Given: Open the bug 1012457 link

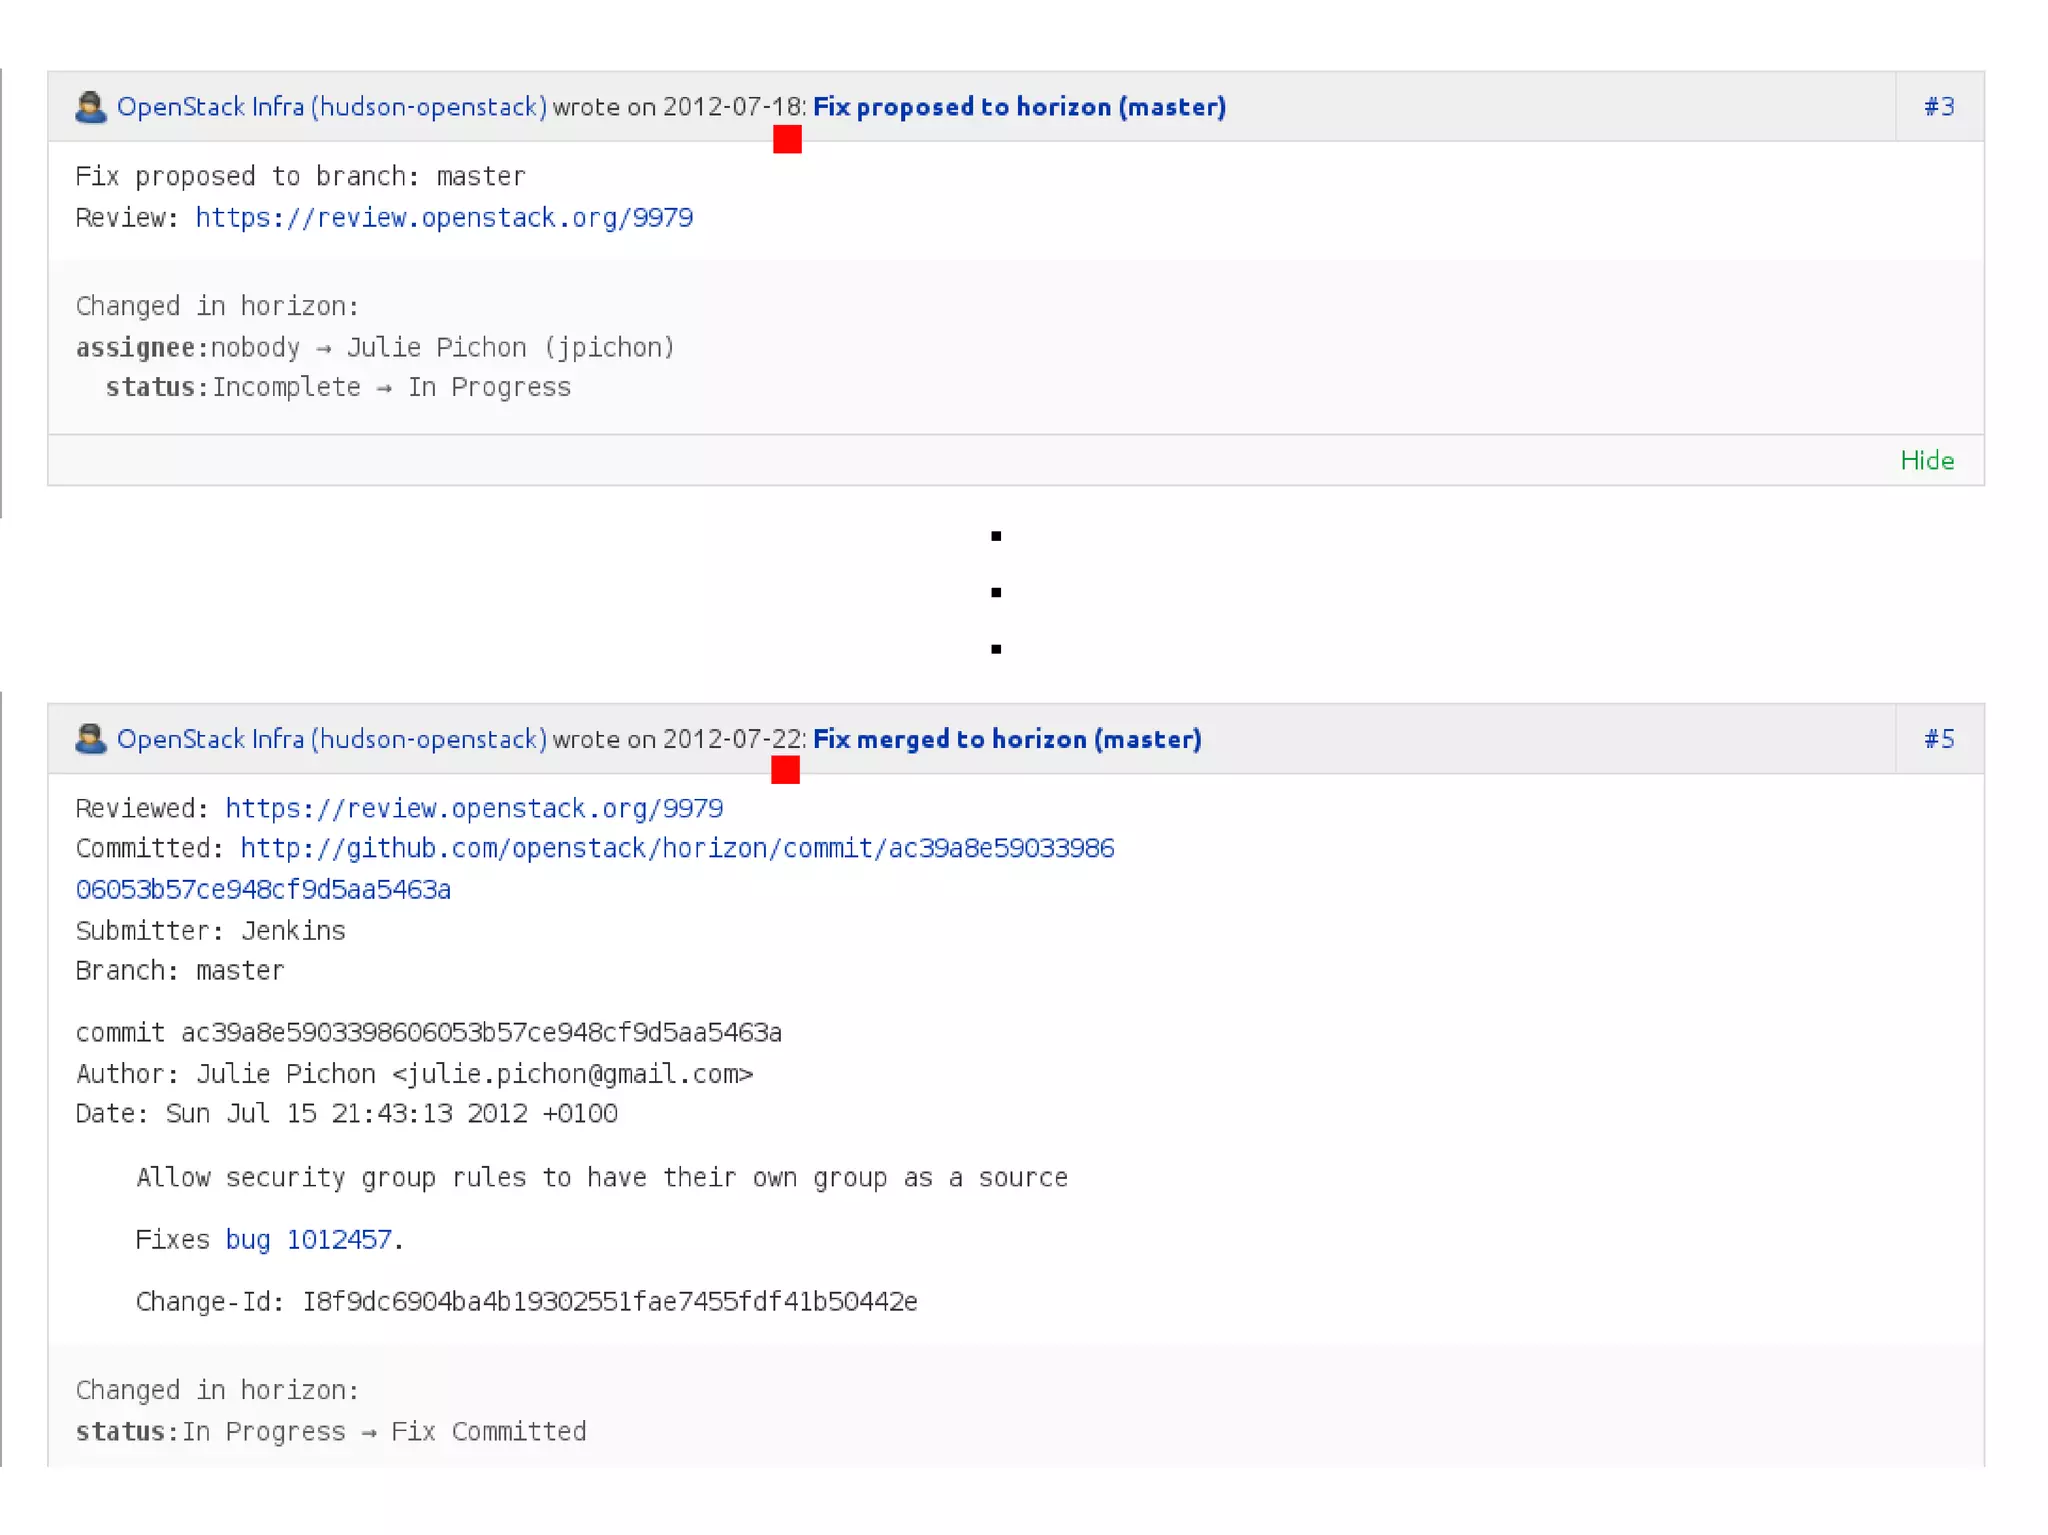Looking at the screenshot, I should pyautogui.click(x=308, y=1240).
